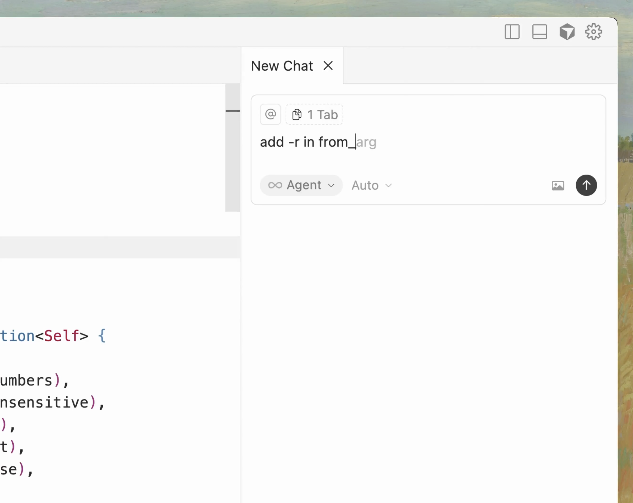
Task: Click the 'nsensitive),' code line
Action: pyautogui.click(x=52, y=402)
